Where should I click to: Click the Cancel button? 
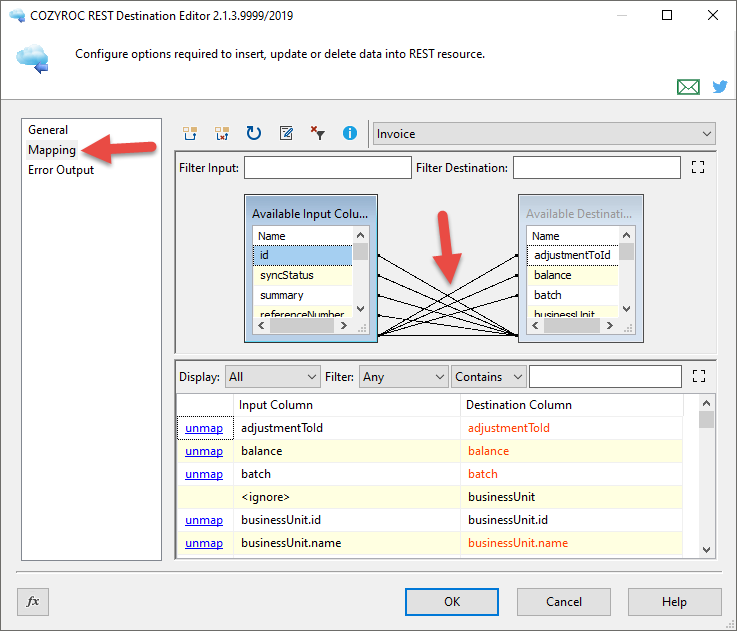point(564,602)
